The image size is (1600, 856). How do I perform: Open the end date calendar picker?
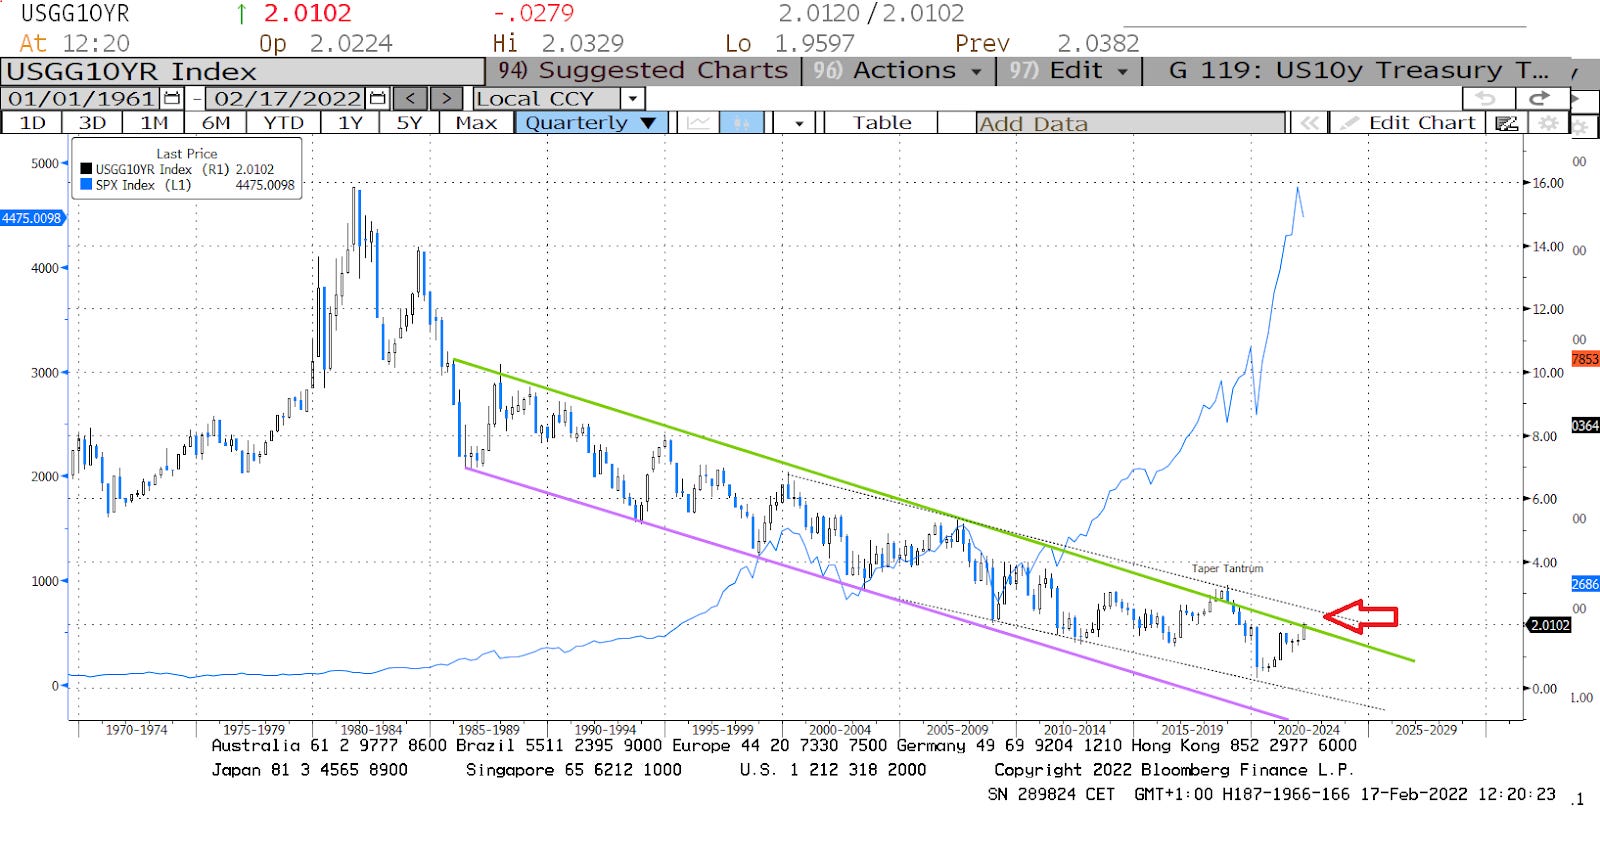378,98
